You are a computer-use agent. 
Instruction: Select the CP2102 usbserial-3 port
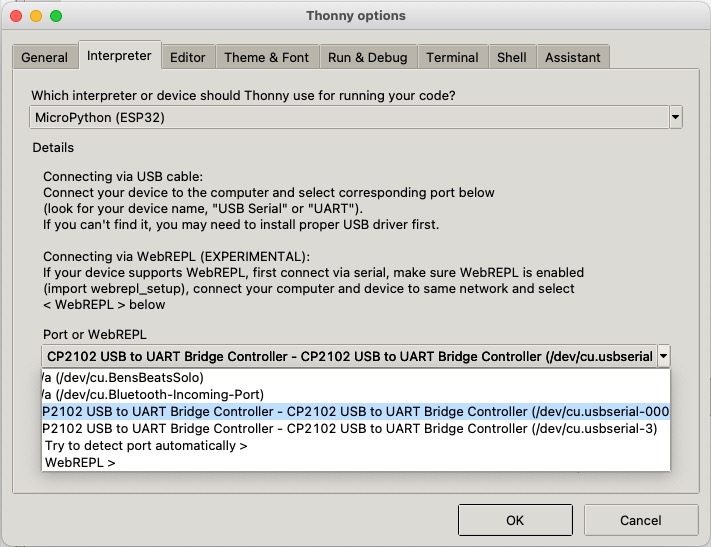[349, 428]
